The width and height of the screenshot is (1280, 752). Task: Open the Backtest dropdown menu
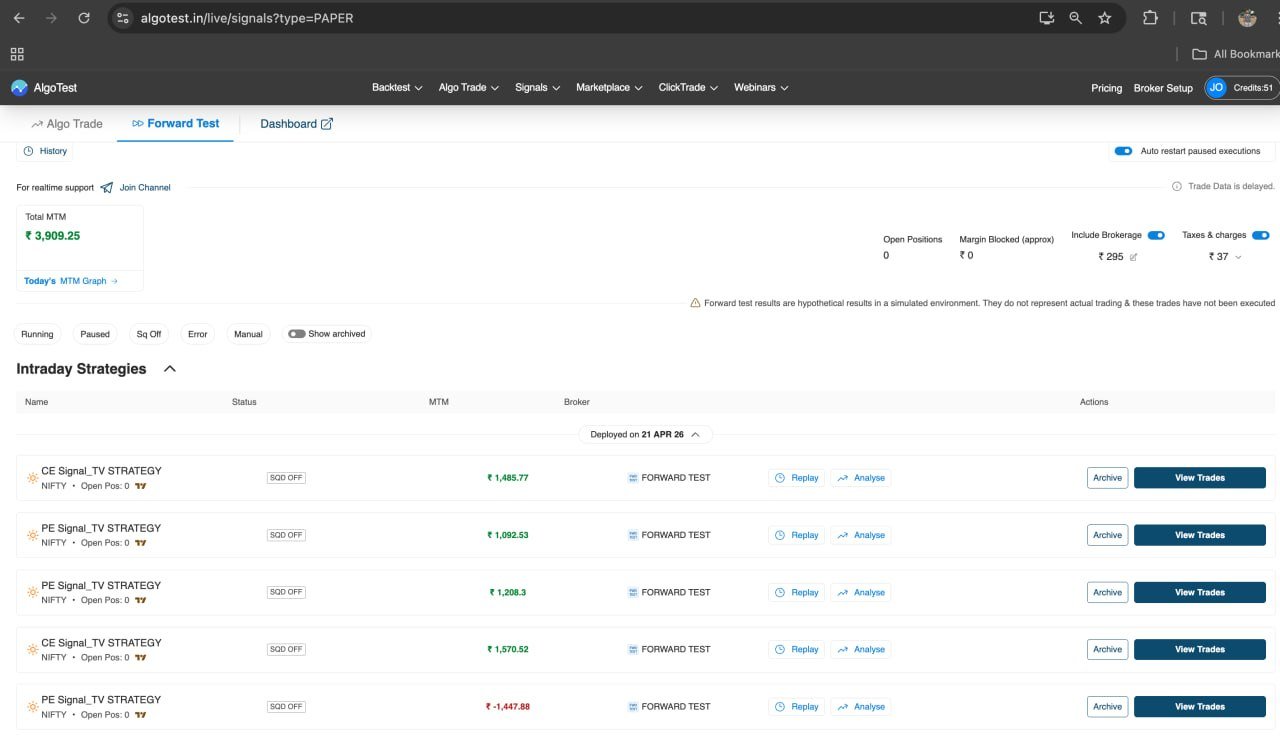click(397, 88)
